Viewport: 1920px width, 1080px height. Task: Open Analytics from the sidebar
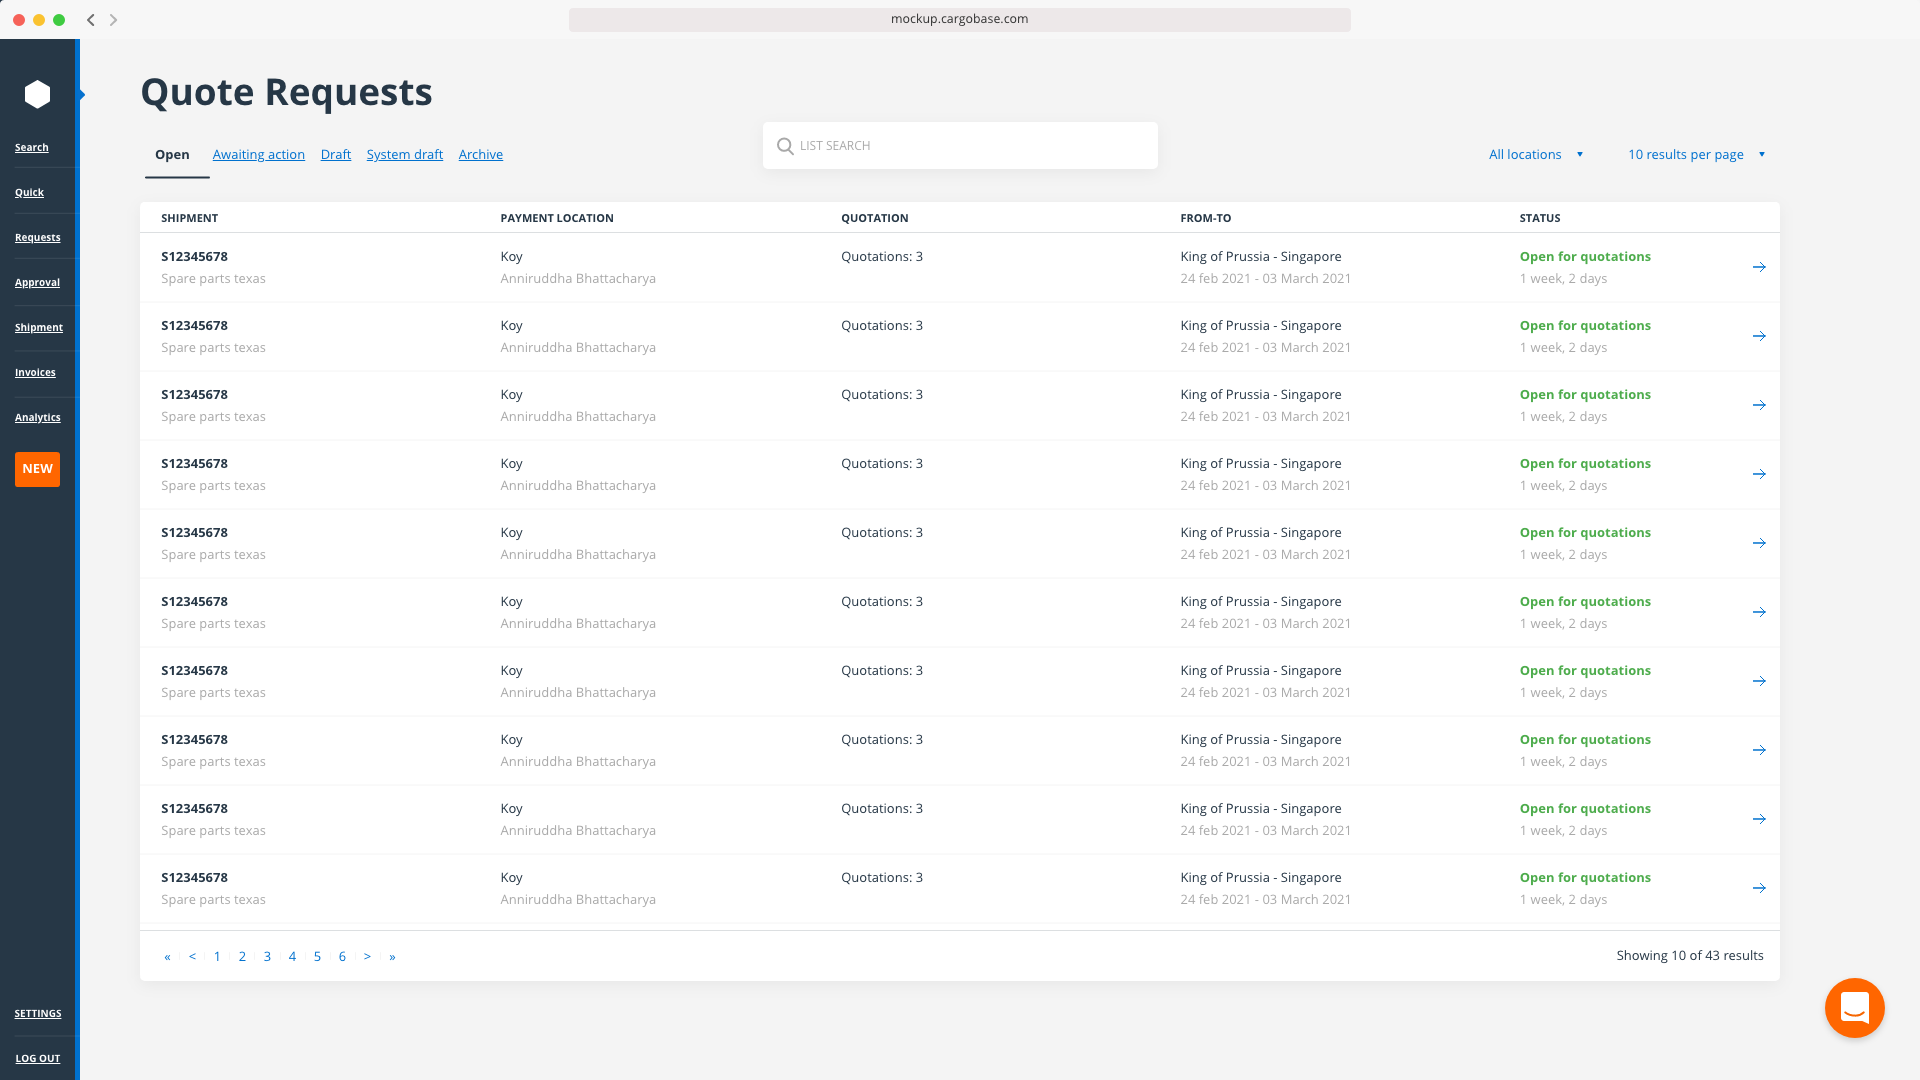(37, 417)
